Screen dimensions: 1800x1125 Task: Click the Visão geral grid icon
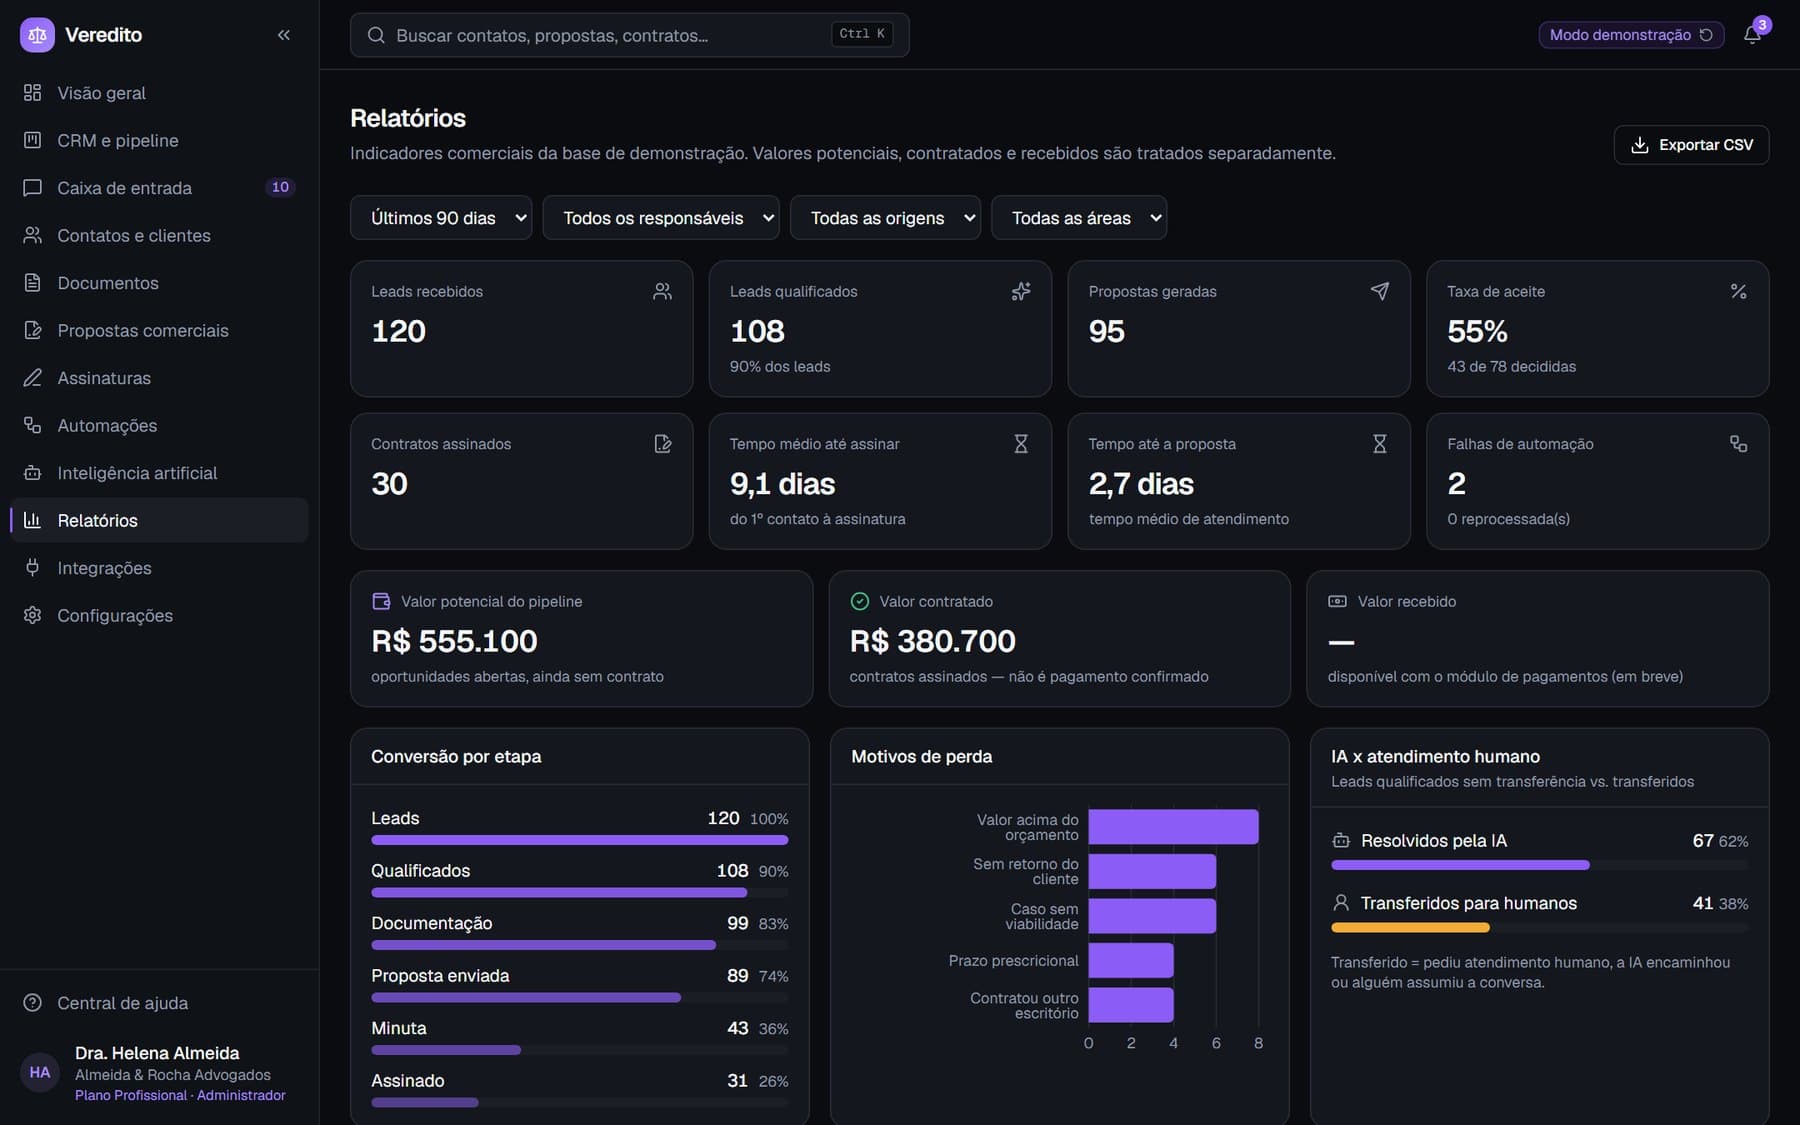click(33, 93)
